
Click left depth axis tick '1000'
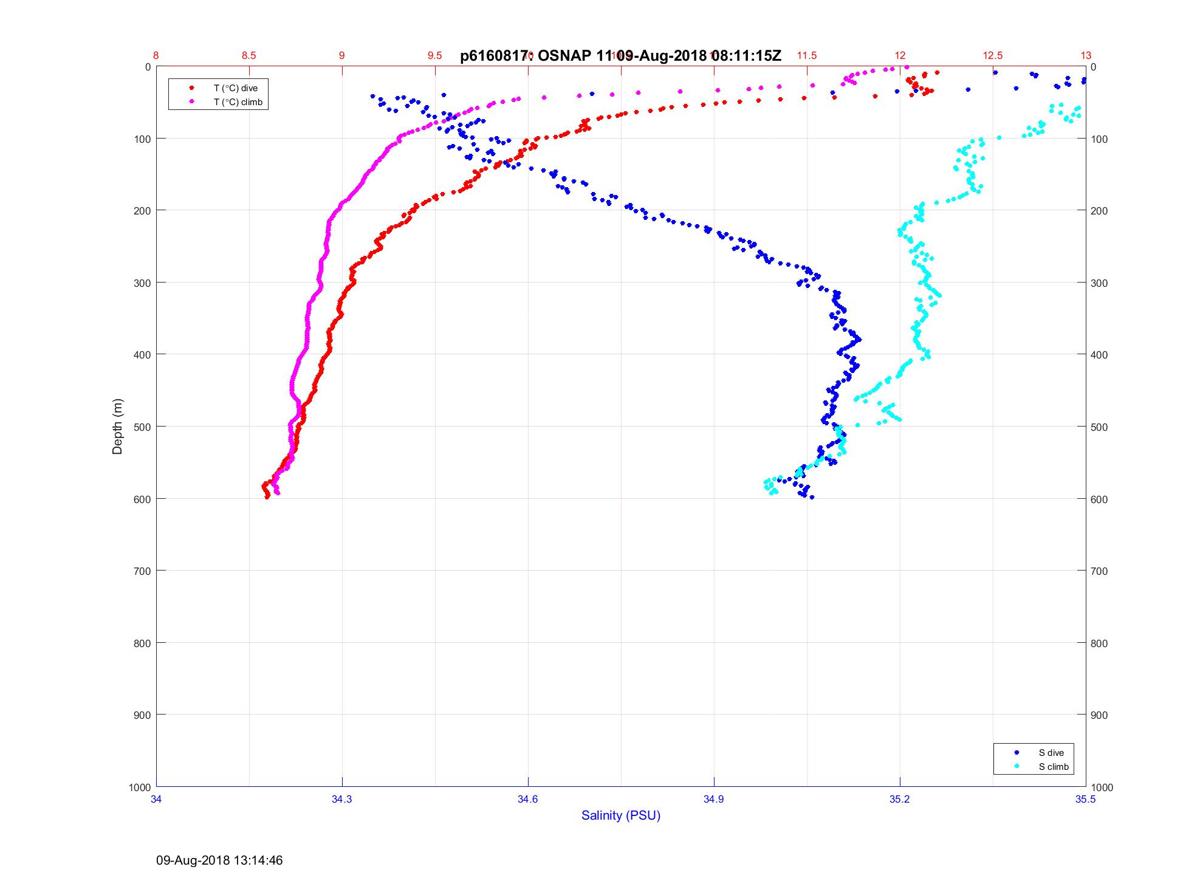(139, 787)
